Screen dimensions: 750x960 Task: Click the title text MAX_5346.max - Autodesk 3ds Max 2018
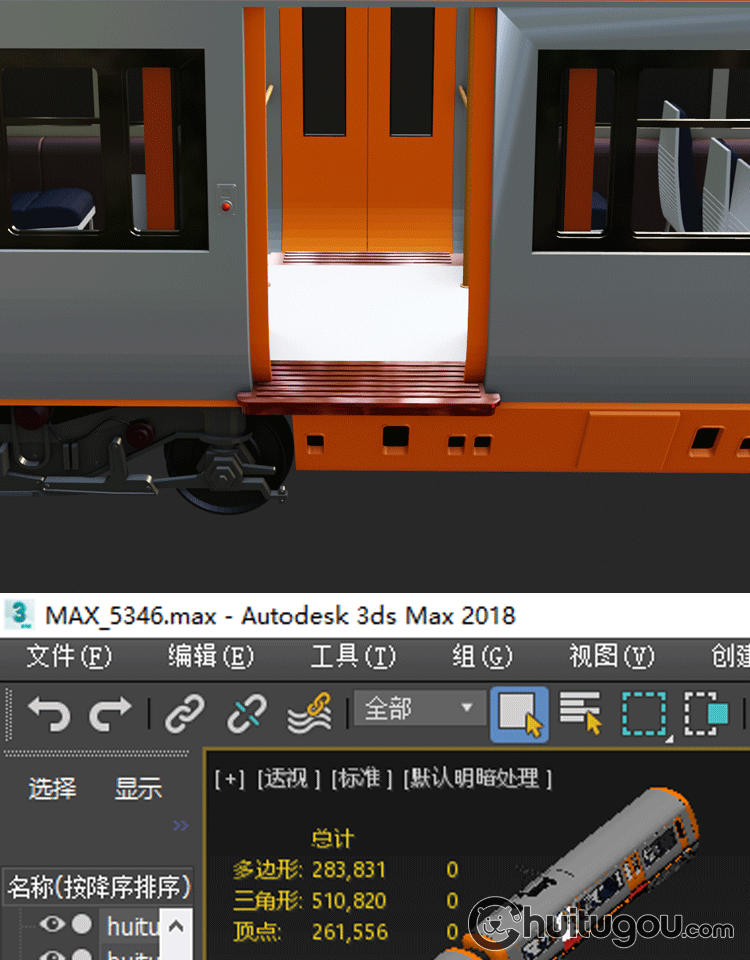tap(280, 616)
